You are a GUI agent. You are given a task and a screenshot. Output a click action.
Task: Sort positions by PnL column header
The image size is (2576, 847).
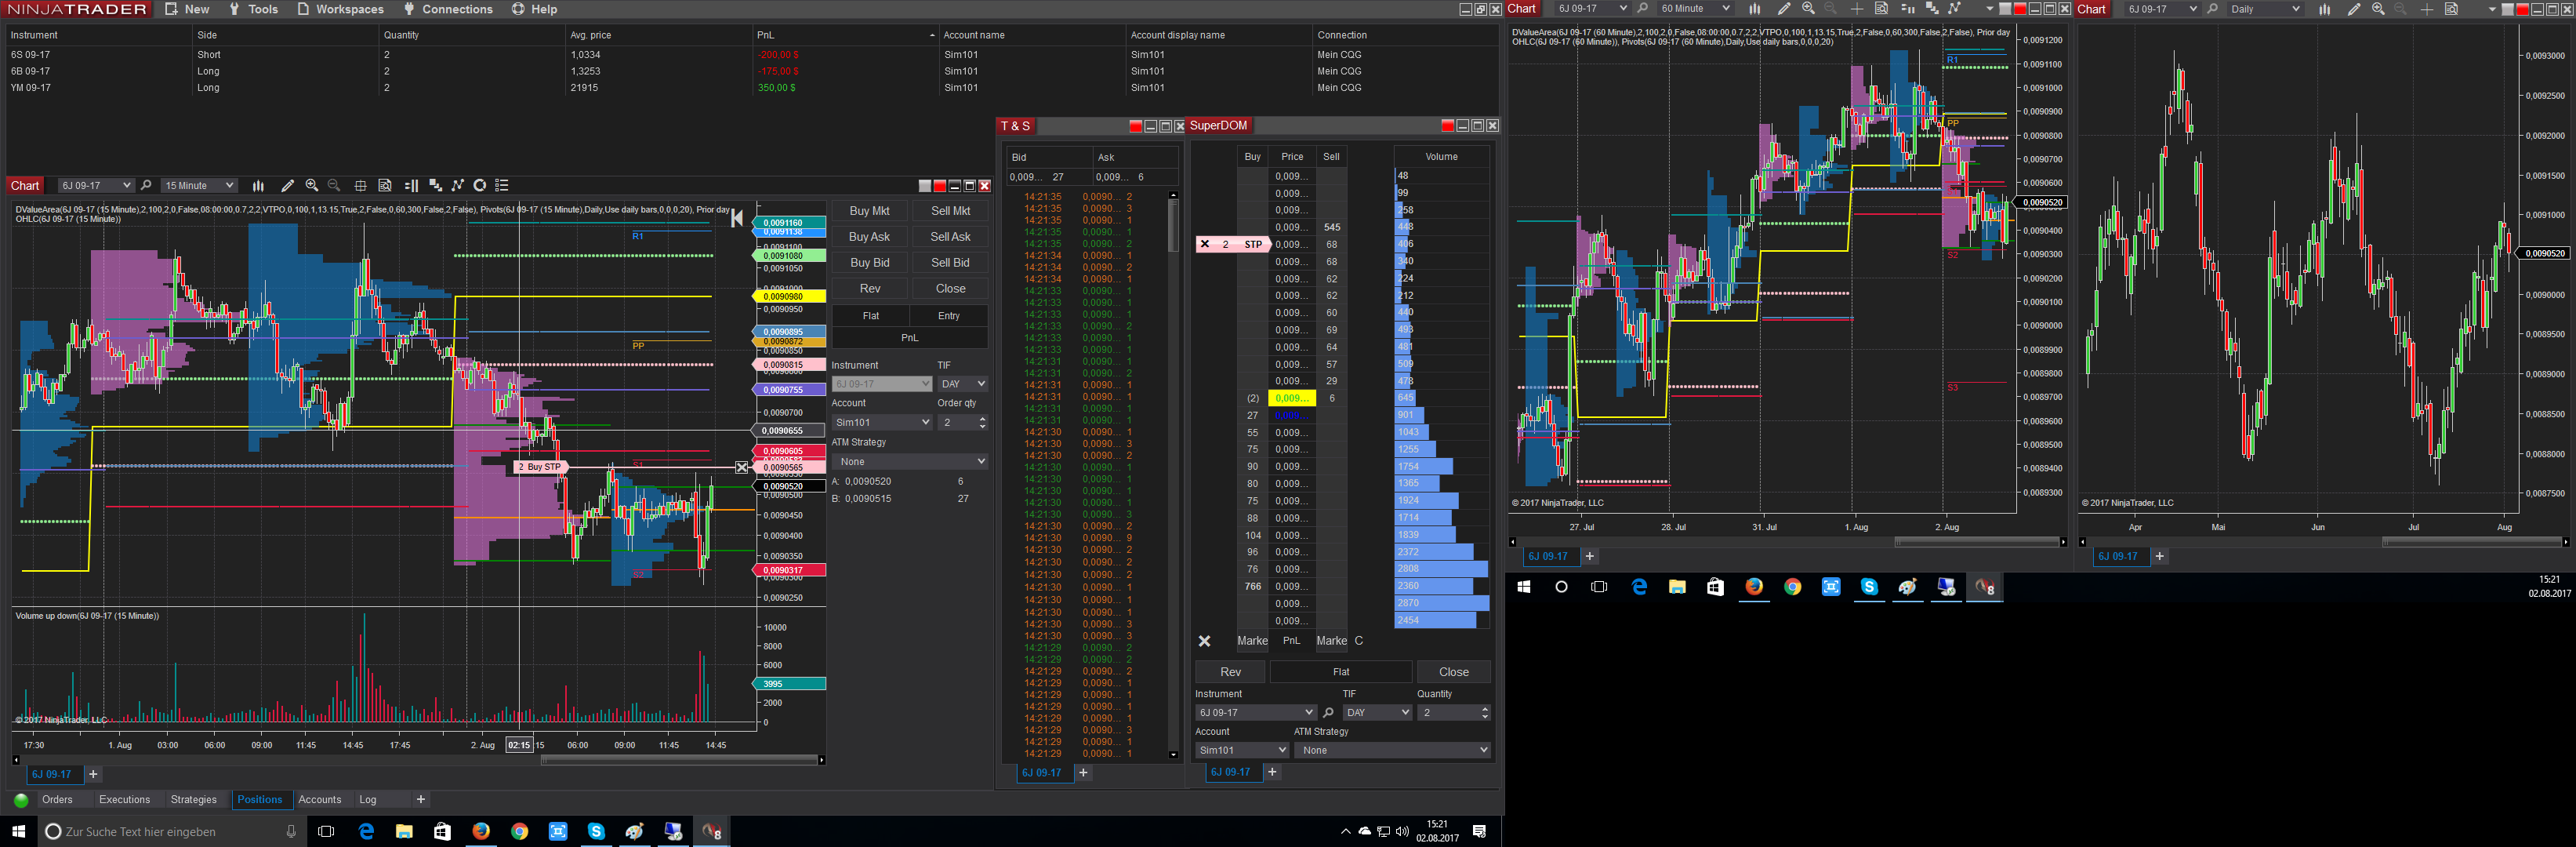(x=845, y=35)
